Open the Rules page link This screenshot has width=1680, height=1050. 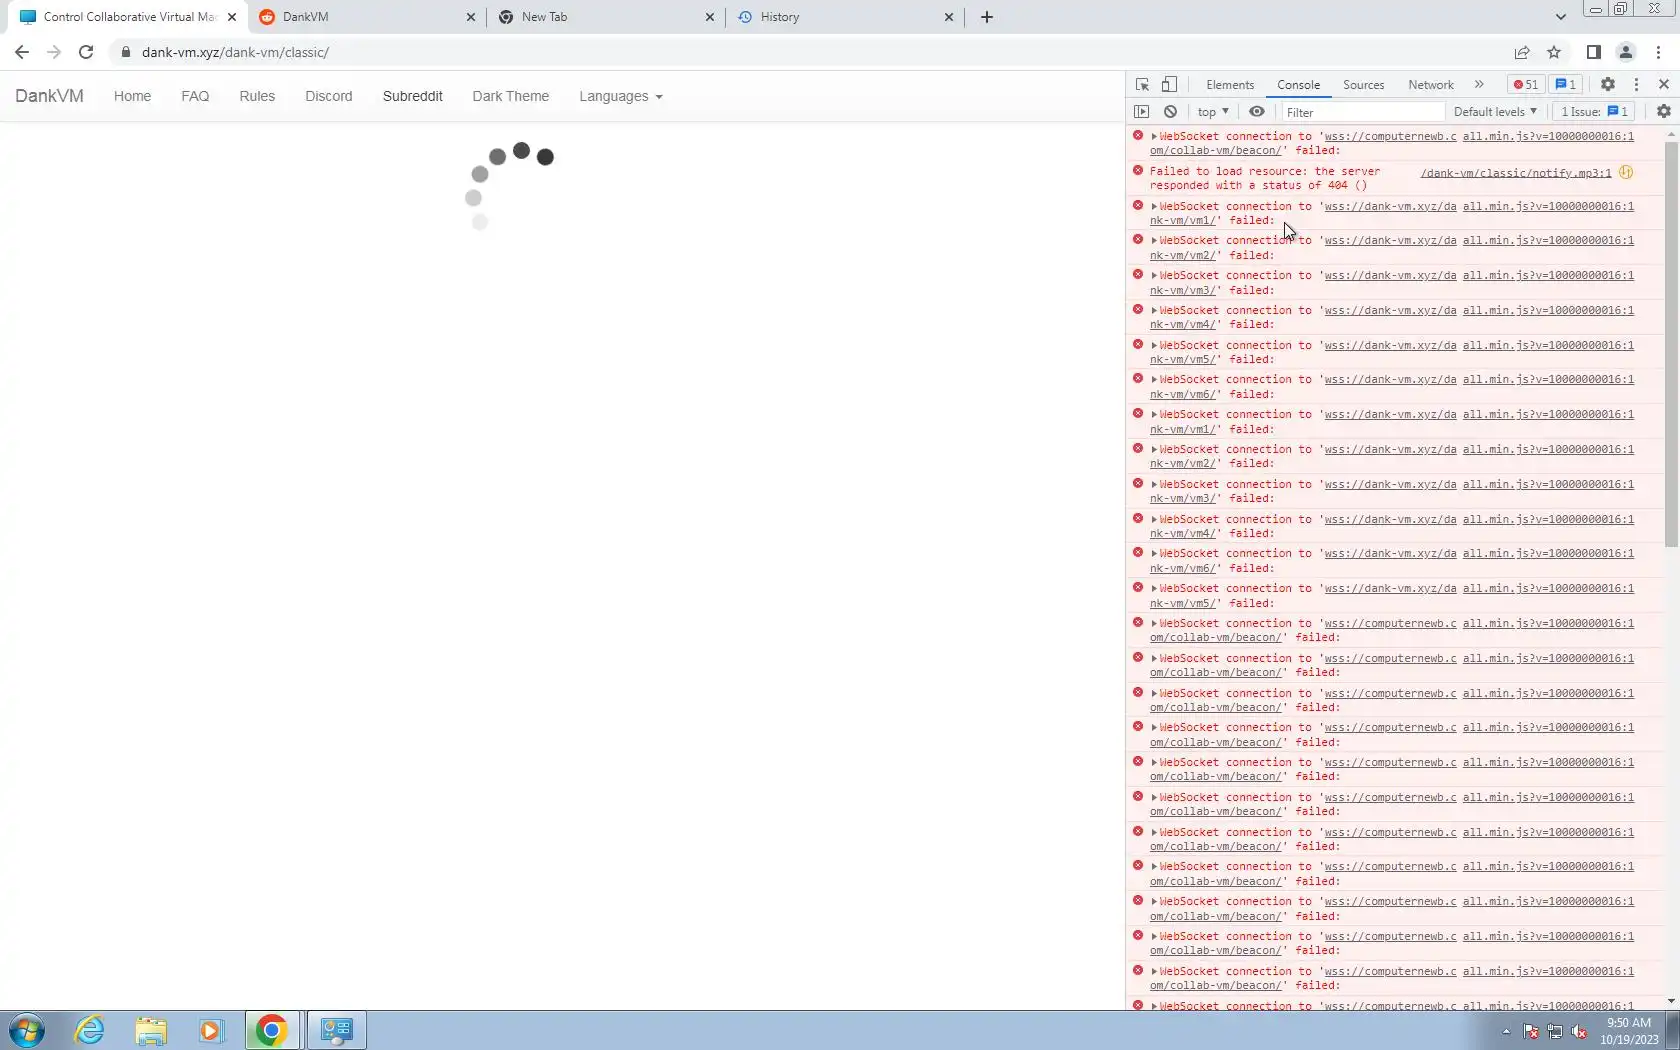tap(257, 96)
